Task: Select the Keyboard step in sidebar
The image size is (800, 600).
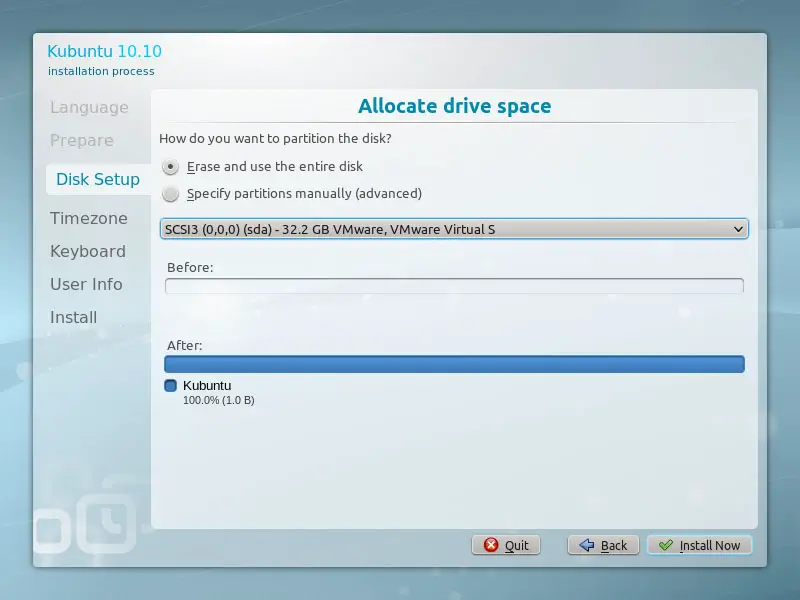Action: 88,252
